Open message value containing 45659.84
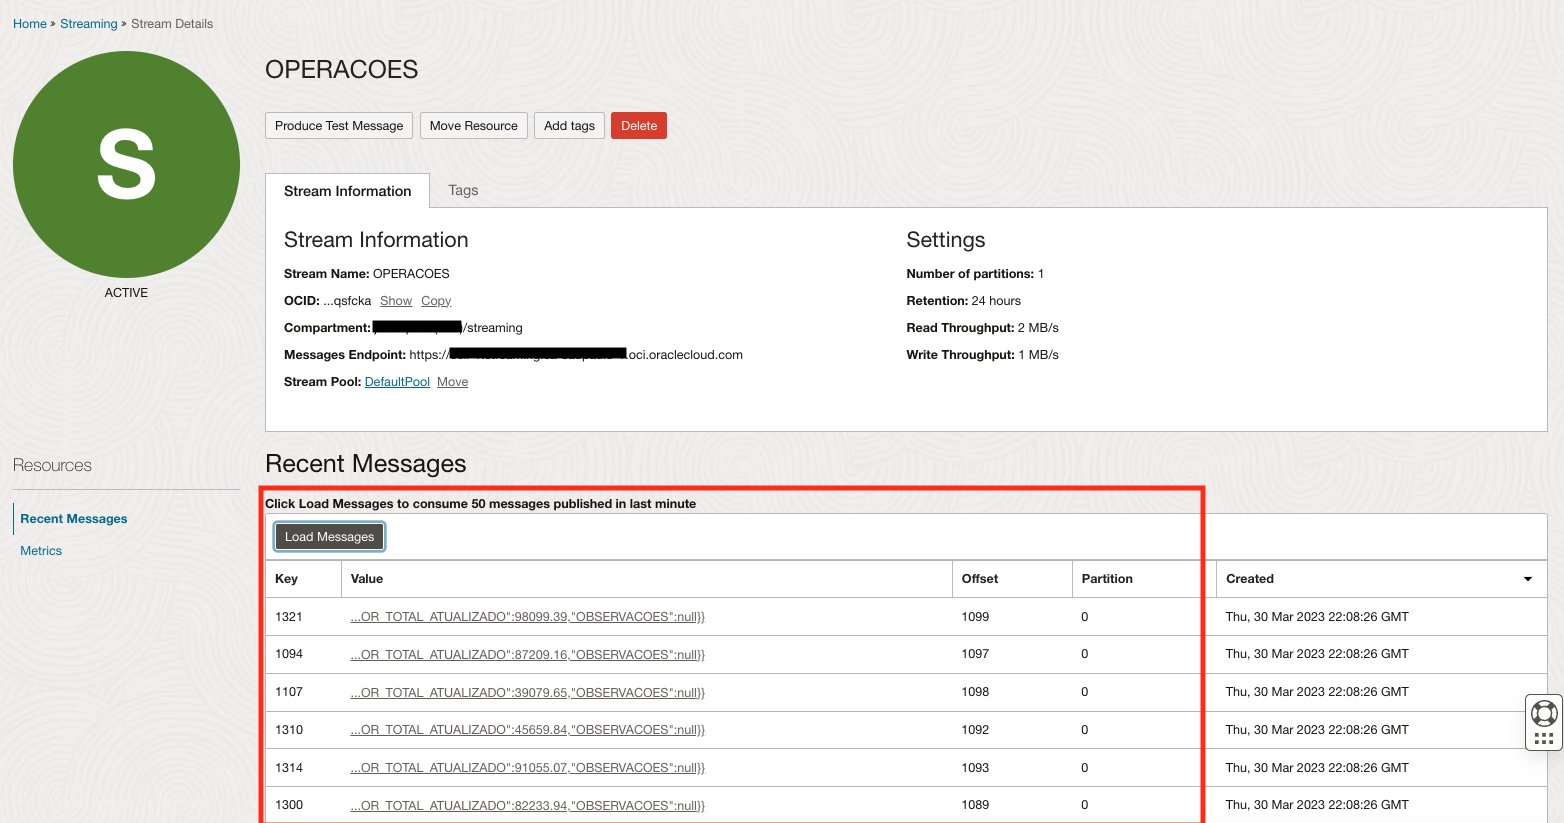Image resolution: width=1564 pixels, height=823 pixels. tap(528, 730)
